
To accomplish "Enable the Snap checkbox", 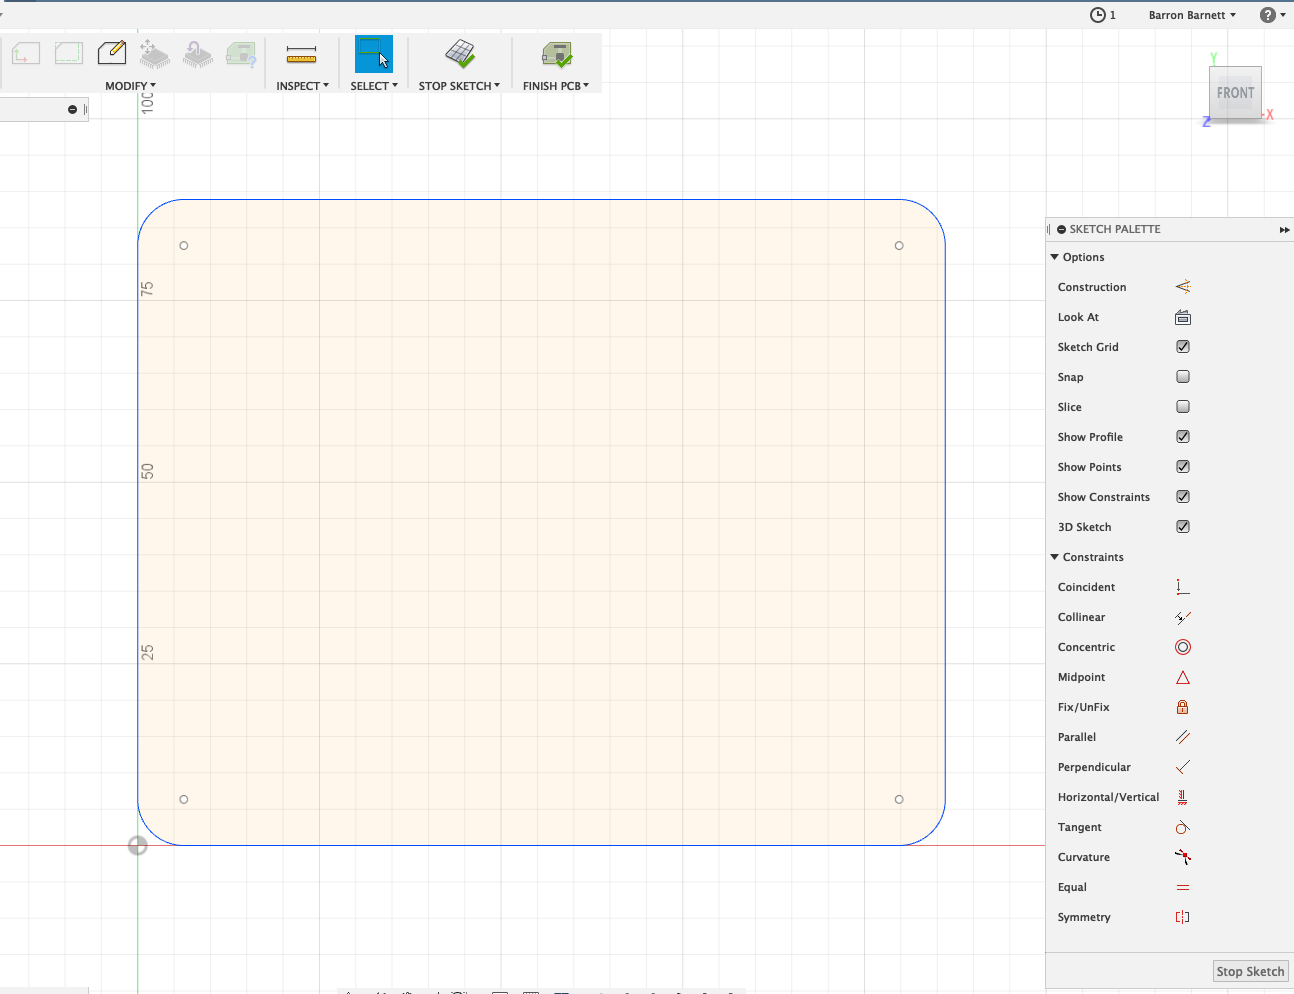I will [1182, 377].
